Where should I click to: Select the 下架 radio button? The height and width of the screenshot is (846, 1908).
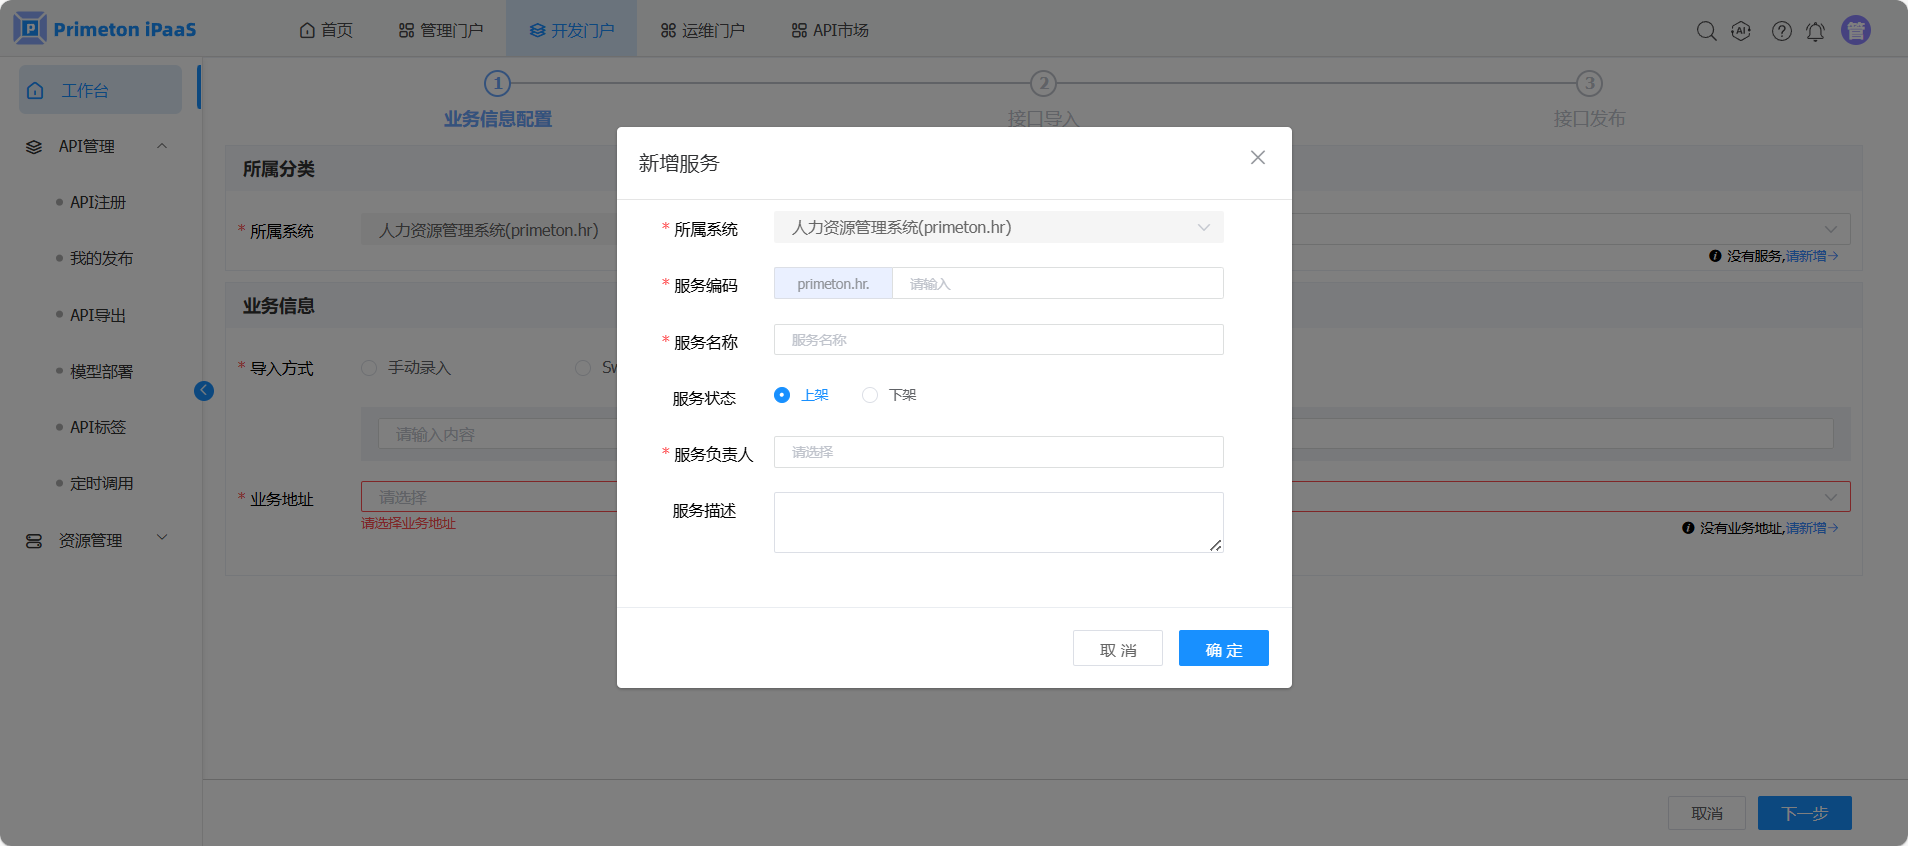click(x=870, y=395)
